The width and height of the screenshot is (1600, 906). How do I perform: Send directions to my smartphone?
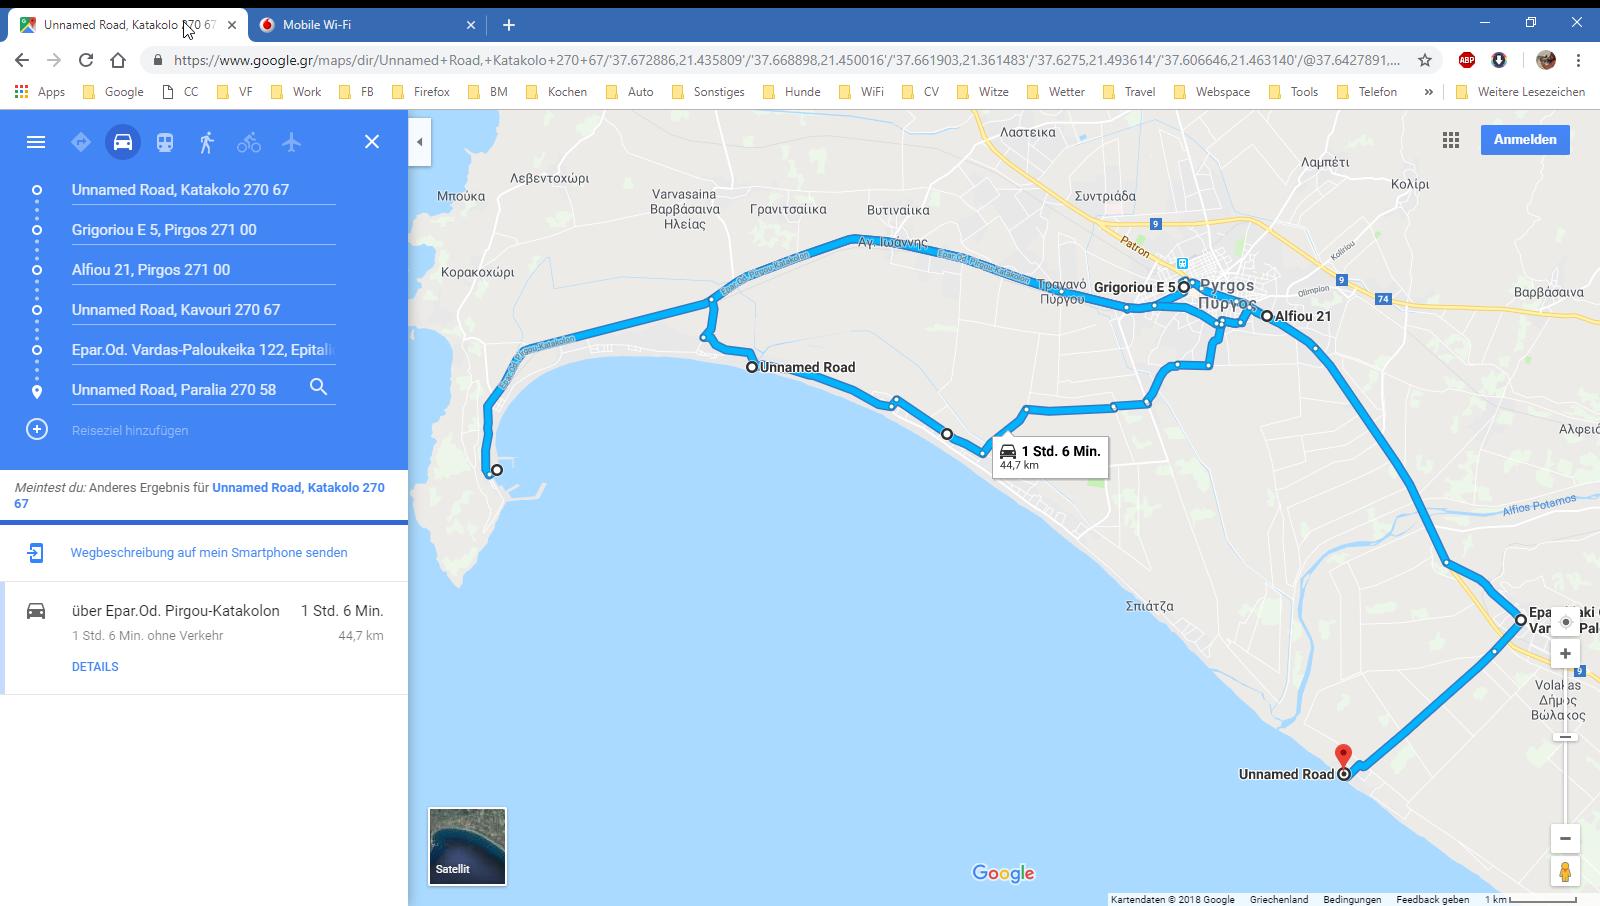coord(209,552)
